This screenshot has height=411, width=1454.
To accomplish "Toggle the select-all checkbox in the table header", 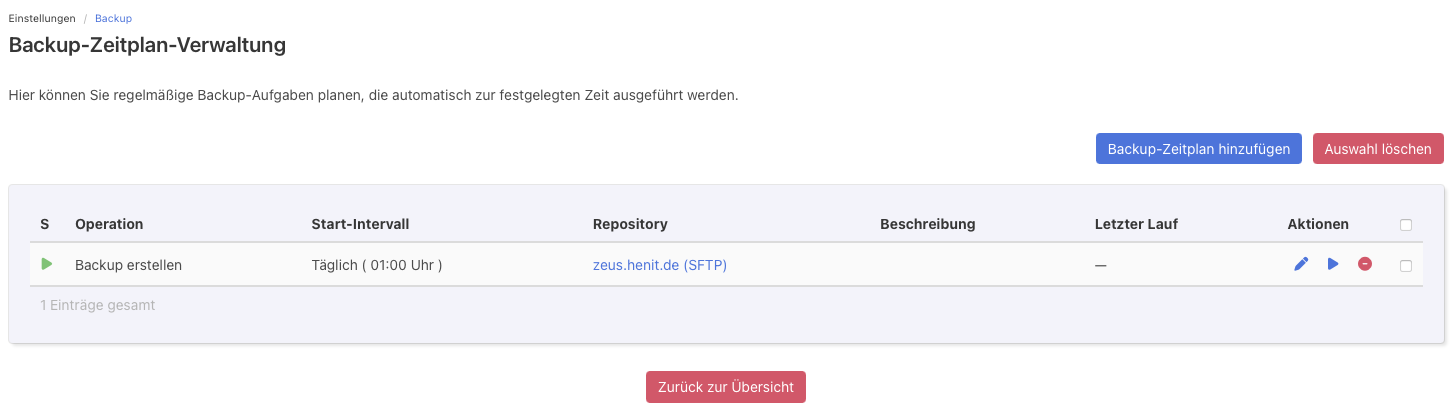I will (1406, 225).
